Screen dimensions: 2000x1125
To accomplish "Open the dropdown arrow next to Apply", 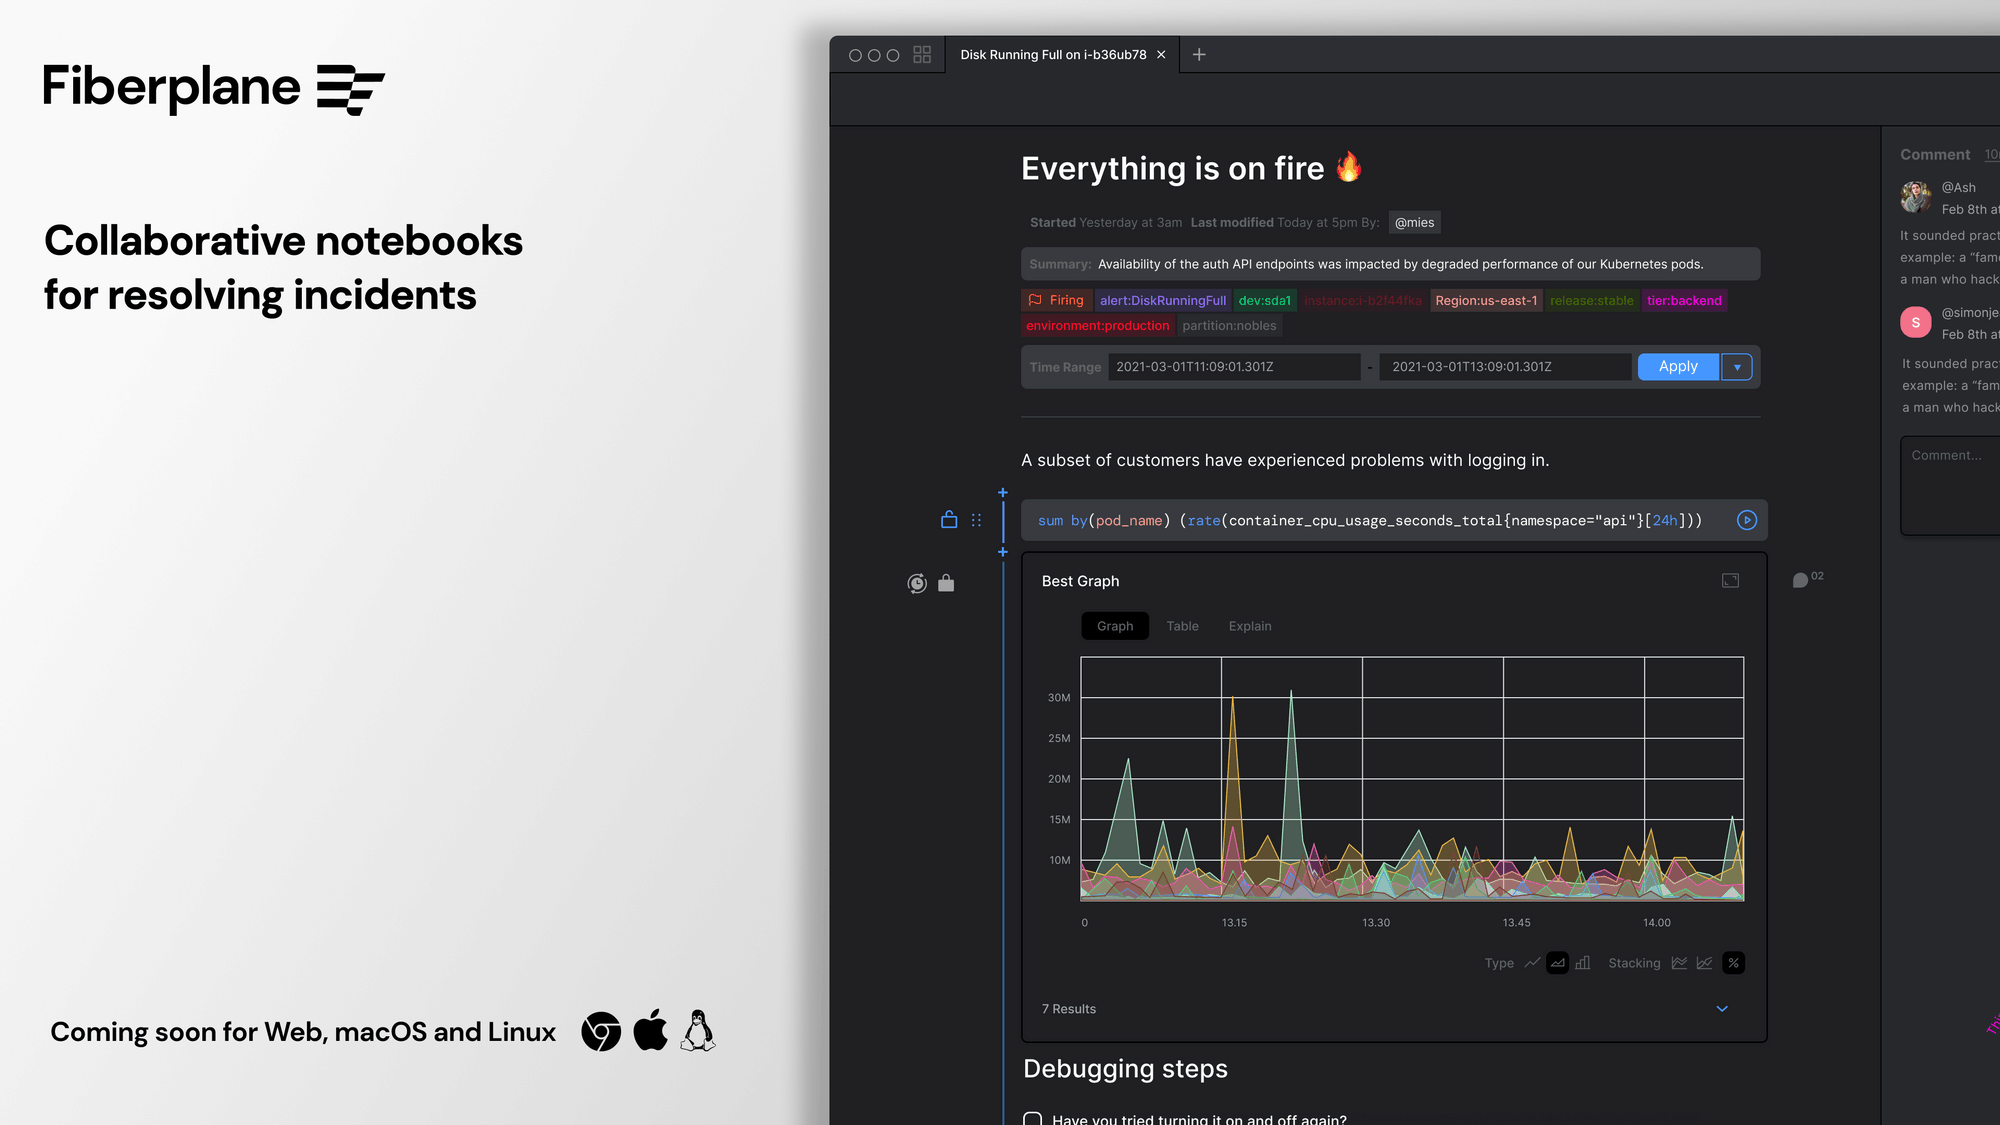I will (x=1737, y=367).
